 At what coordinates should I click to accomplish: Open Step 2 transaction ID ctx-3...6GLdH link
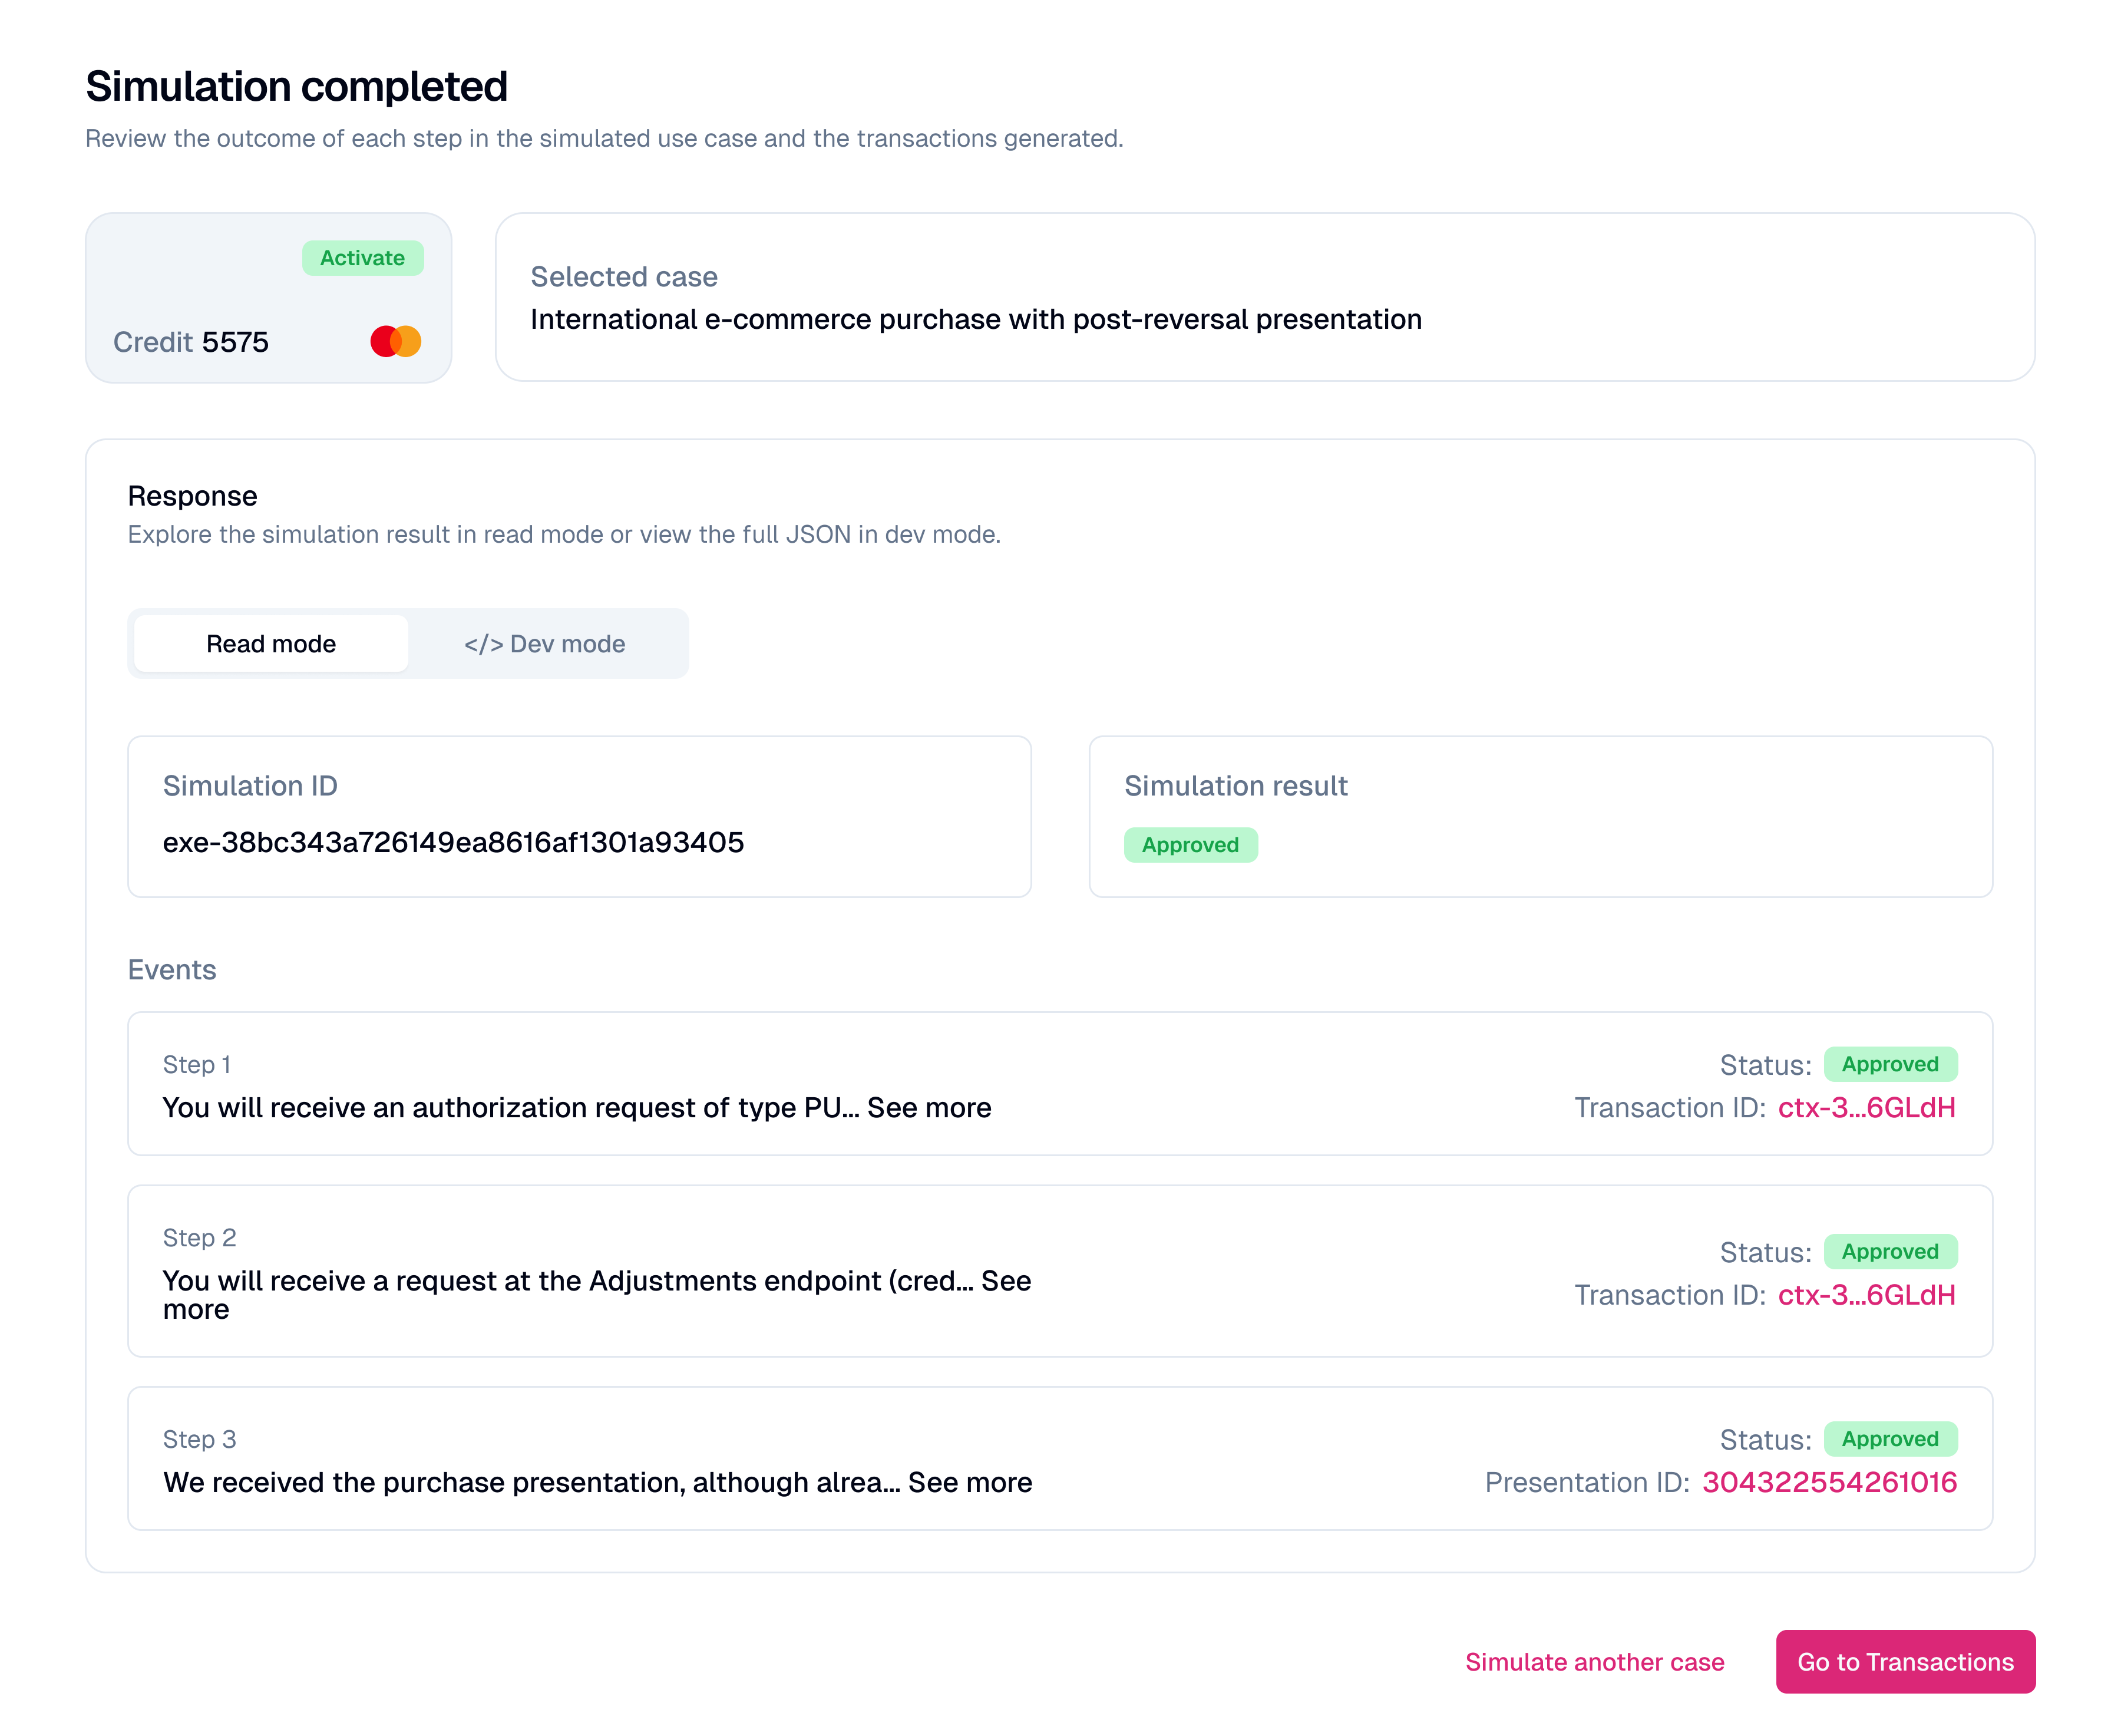(1866, 1295)
